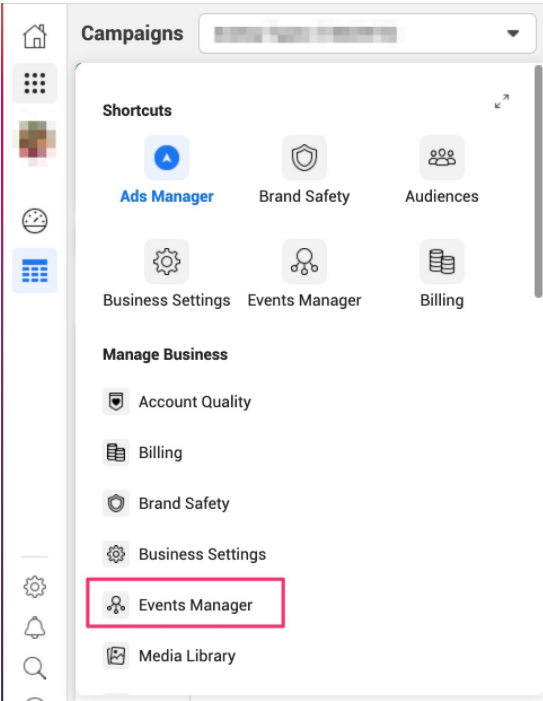Open Account Overview gauge icon
Image resolution: width=543 pixels, height=701 pixels.
pyautogui.click(x=35, y=221)
